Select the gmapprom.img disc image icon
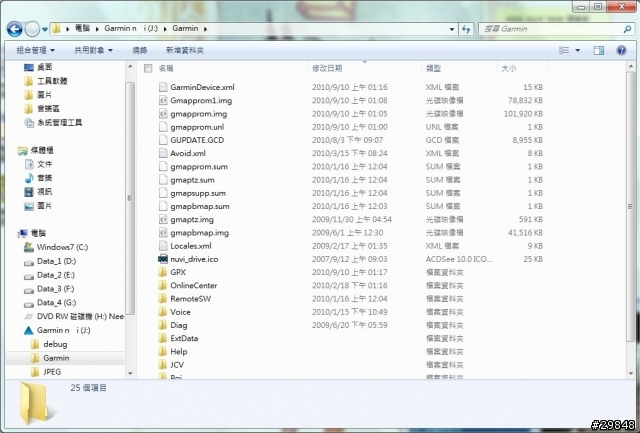640x433 pixels. coord(163,113)
